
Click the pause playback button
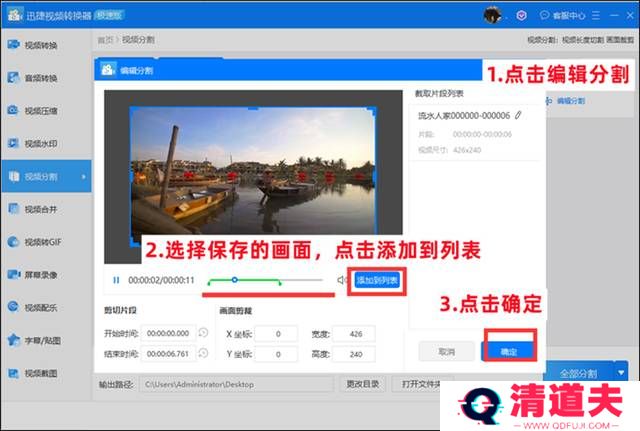coord(116,280)
